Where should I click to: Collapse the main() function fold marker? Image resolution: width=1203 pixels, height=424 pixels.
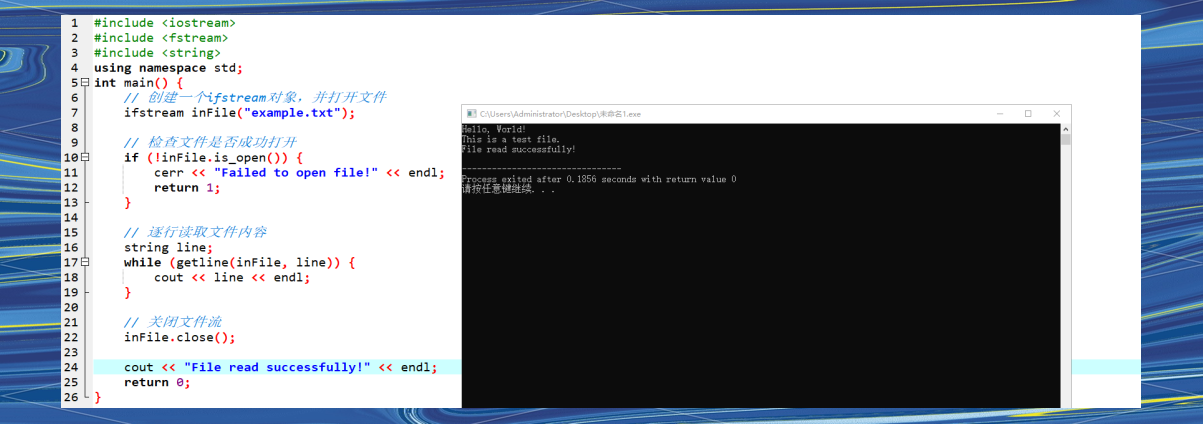pyautogui.click(x=85, y=83)
